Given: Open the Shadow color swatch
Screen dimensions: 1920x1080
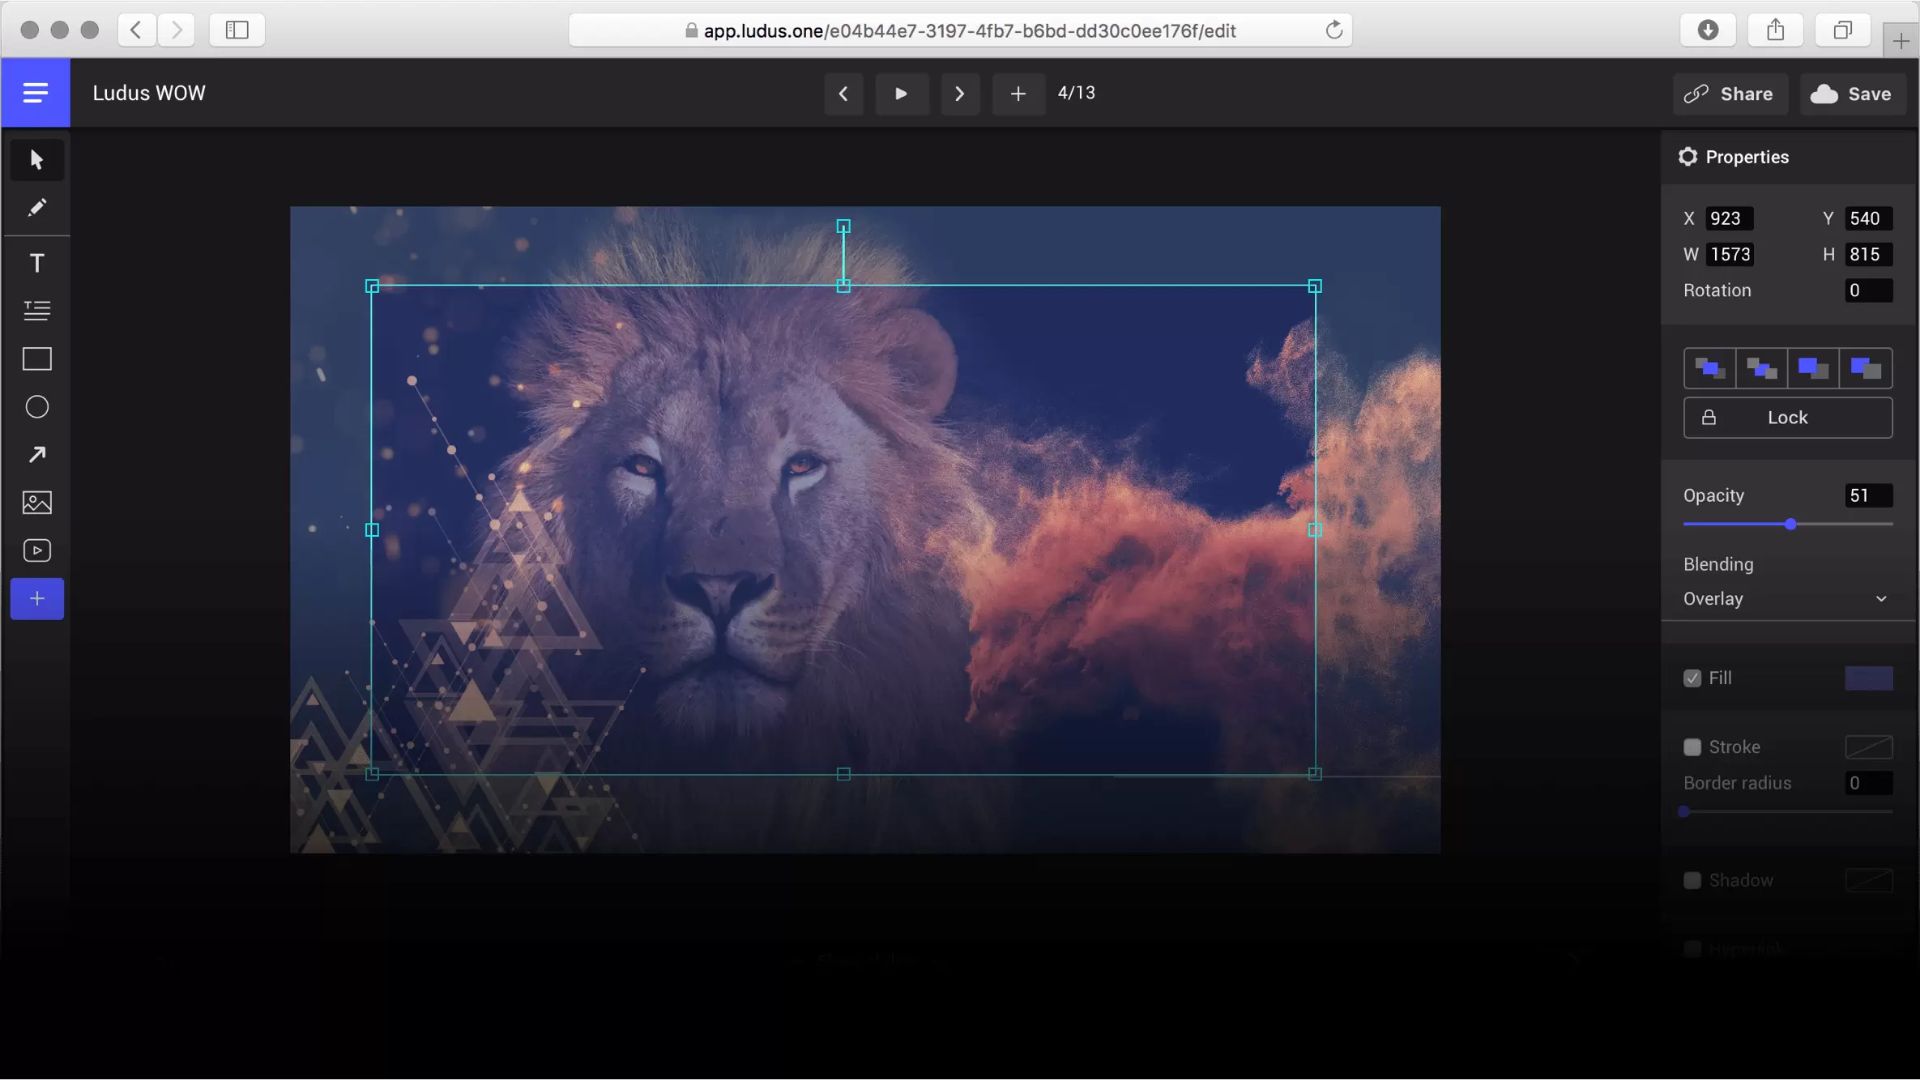Looking at the screenshot, I should point(1868,881).
